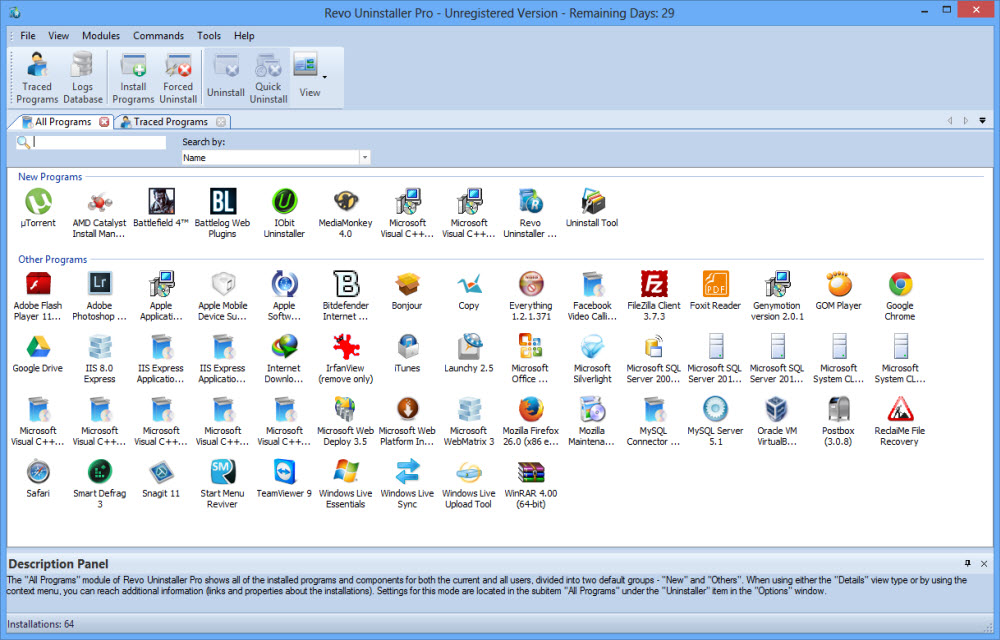
Task: Open the Traced Programs toolbar button
Action: click(x=37, y=78)
